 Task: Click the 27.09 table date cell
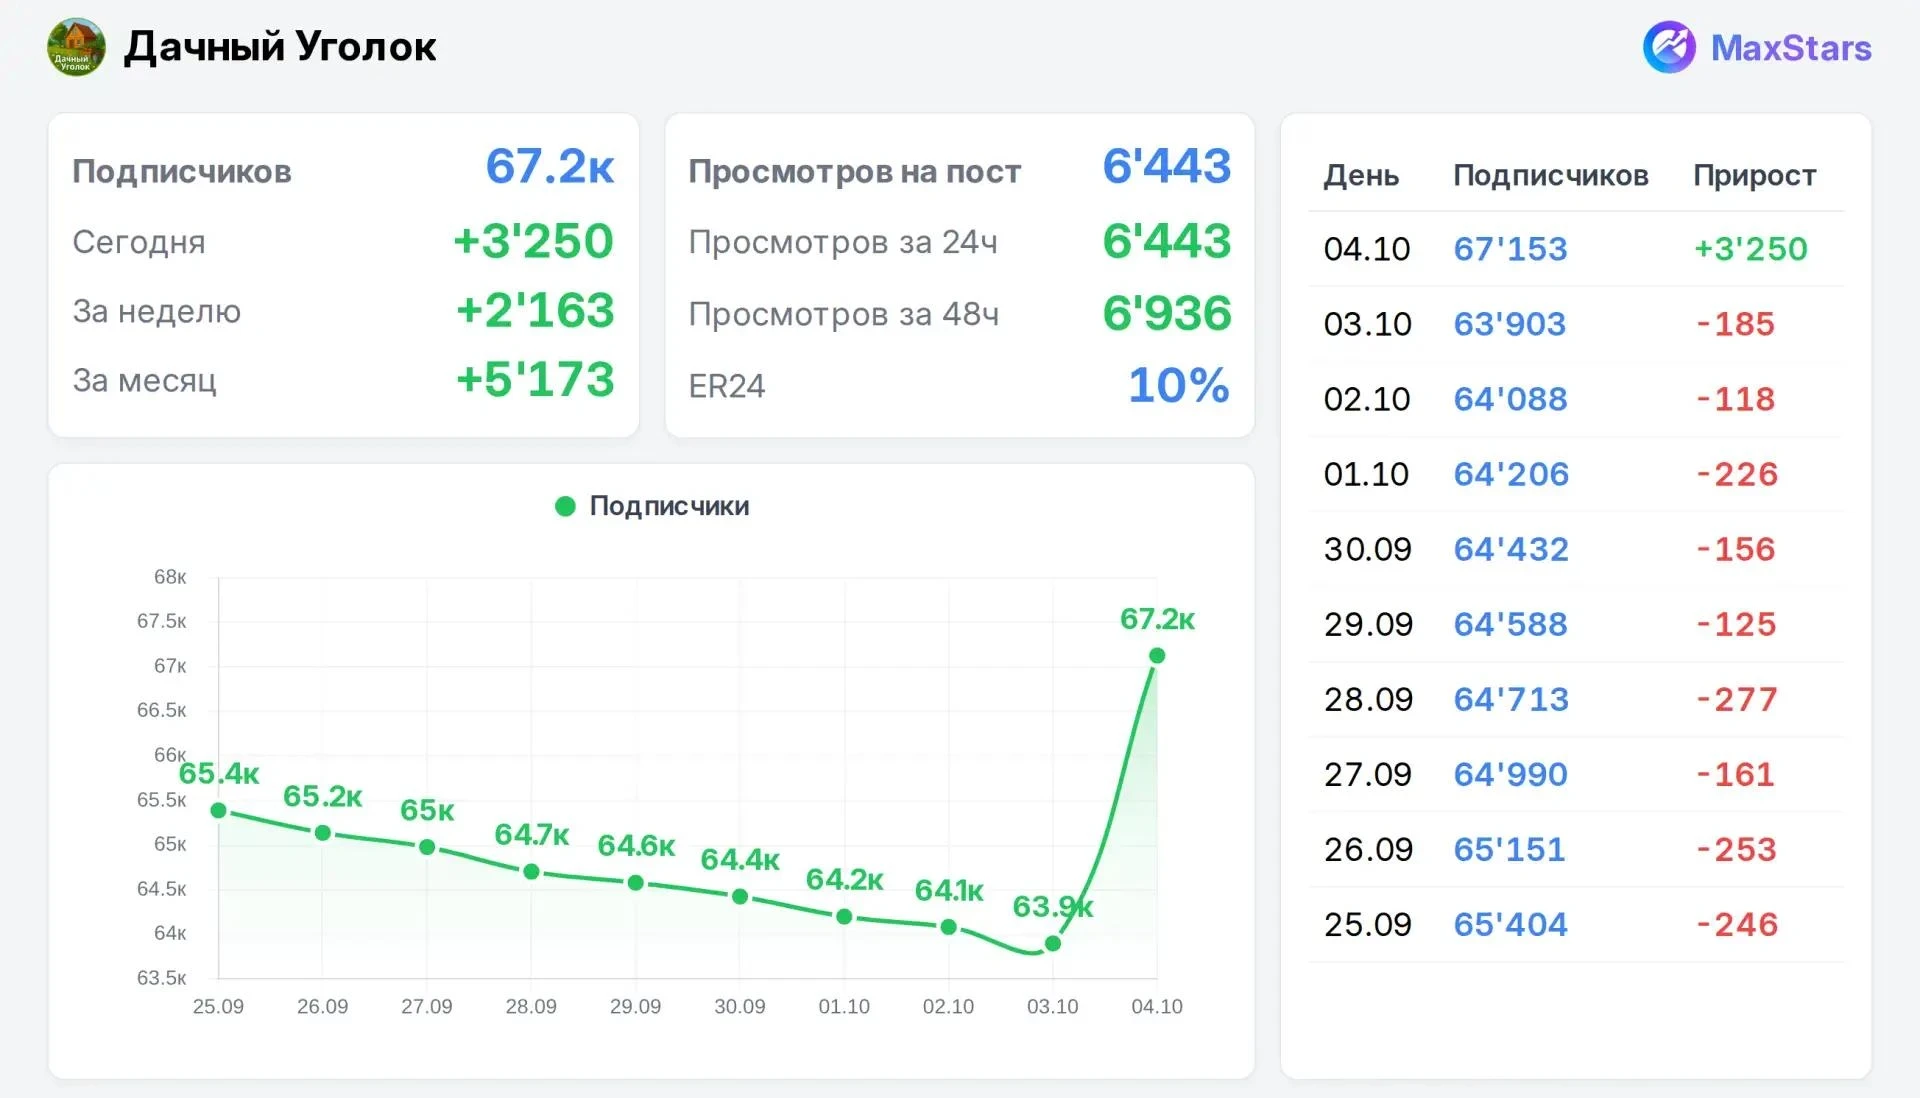point(1367,774)
